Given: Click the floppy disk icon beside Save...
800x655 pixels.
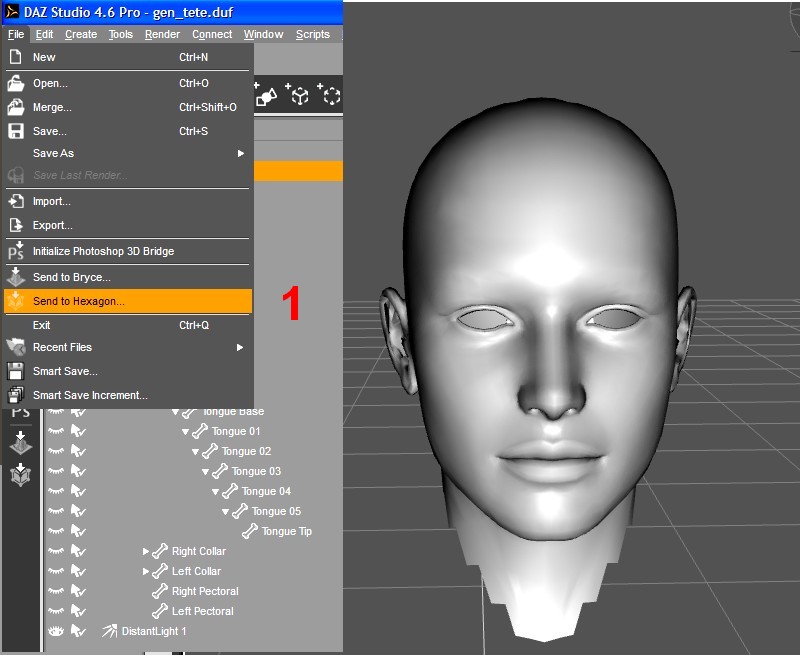Looking at the screenshot, I should (x=16, y=131).
